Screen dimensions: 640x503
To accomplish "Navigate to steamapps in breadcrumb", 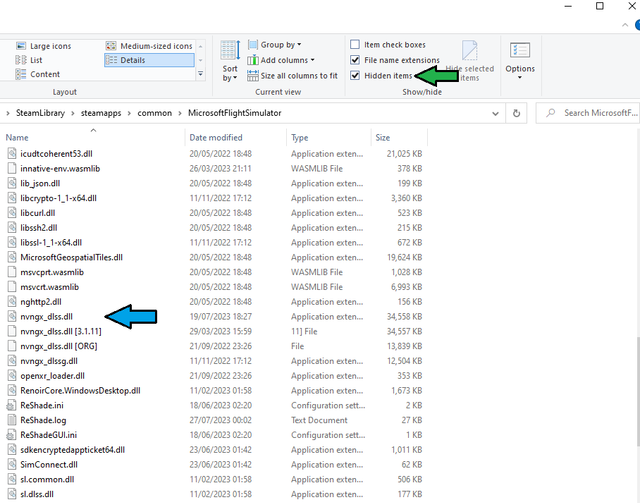I will pyautogui.click(x=101, y=113).
